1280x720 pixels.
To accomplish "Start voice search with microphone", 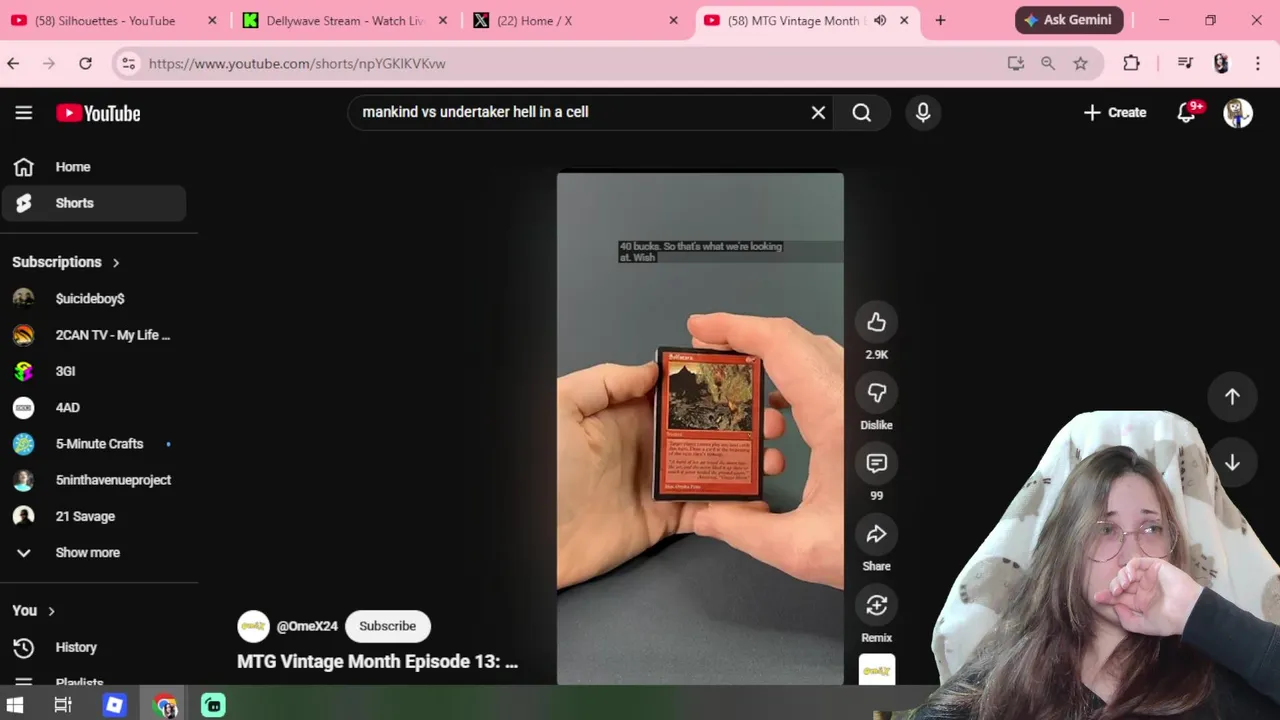I will (x=923, y=112).
